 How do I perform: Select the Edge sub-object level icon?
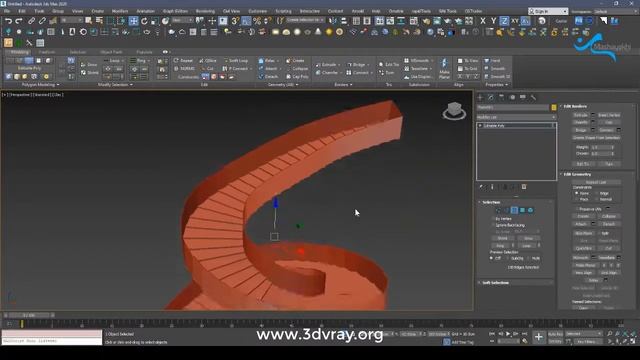[506, 210]
